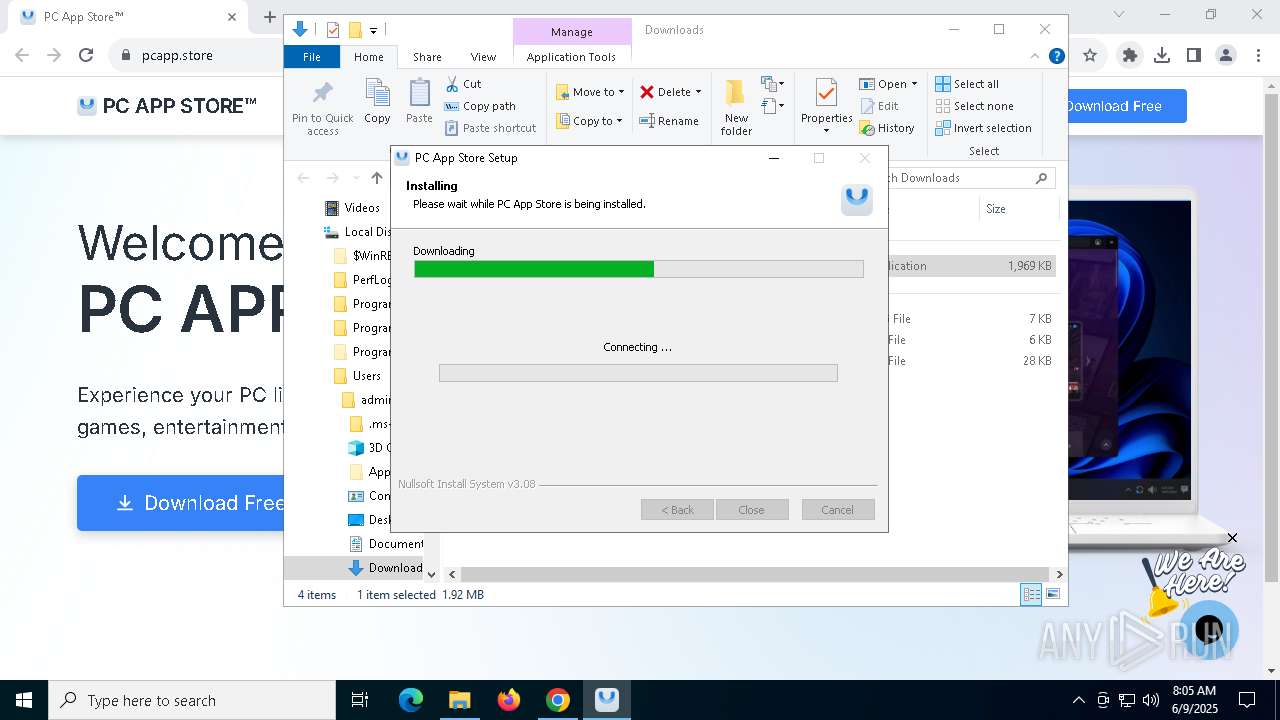This screenshot has width=1280, height=720.
Task: Click the Windows taskbar search box
Action: point(192,700)
